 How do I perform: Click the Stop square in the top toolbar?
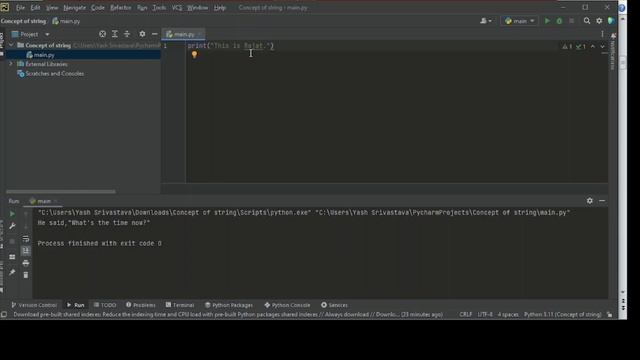pos(571,21)
